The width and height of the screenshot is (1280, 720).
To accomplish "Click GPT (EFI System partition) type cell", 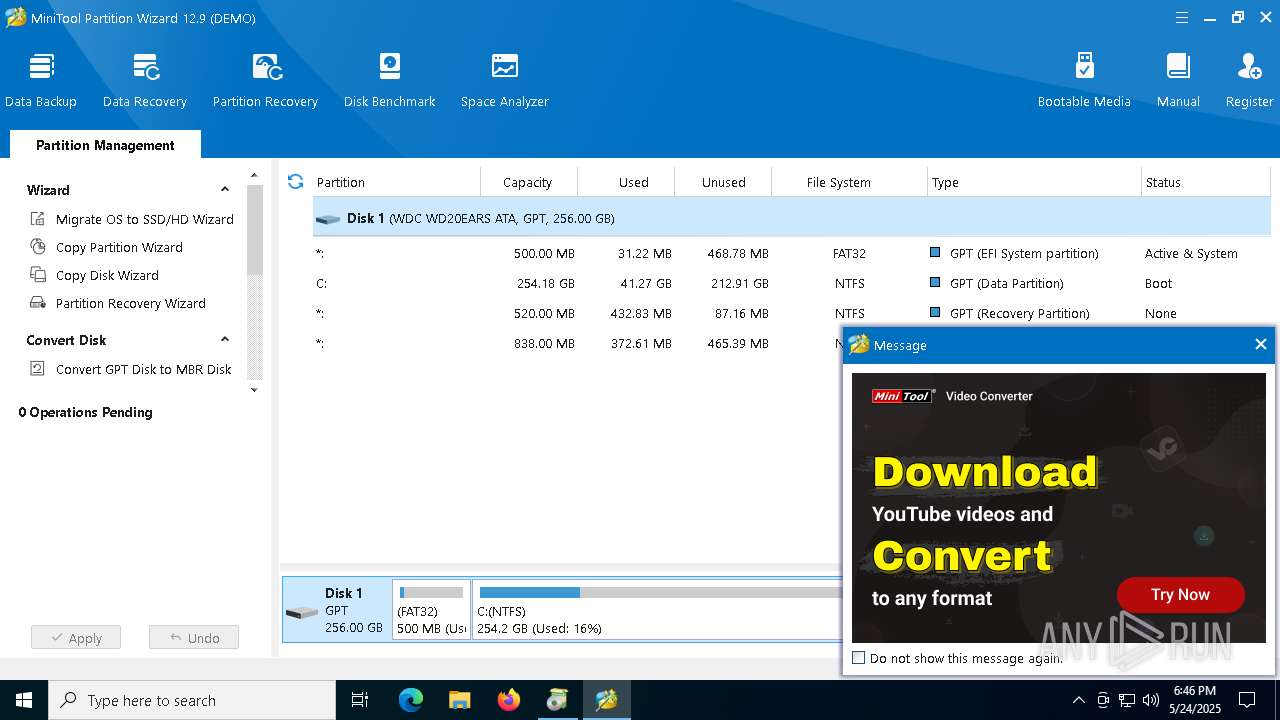I will (x=1024, y=253).
